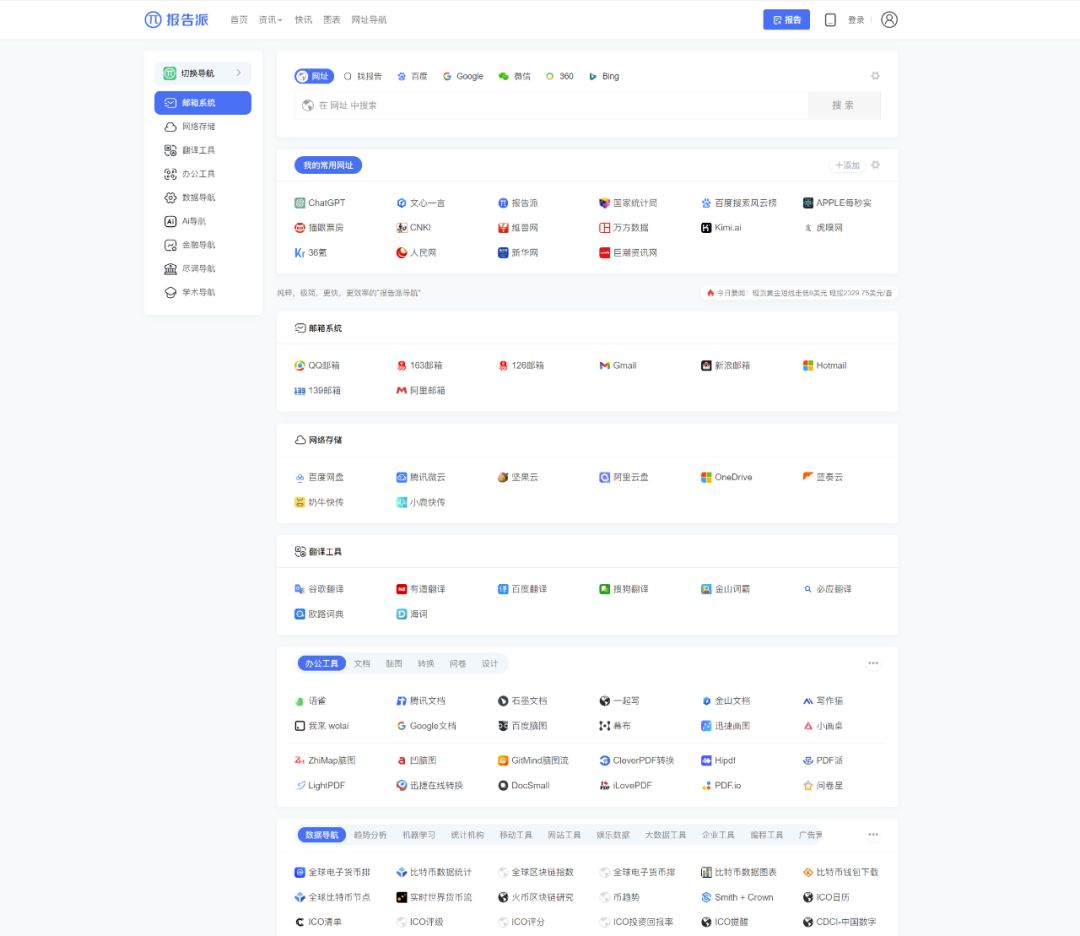Select 邮箱系统 in the sidebar
The width and height of the screenshot is (1080, 936).
tap(202, 103)
